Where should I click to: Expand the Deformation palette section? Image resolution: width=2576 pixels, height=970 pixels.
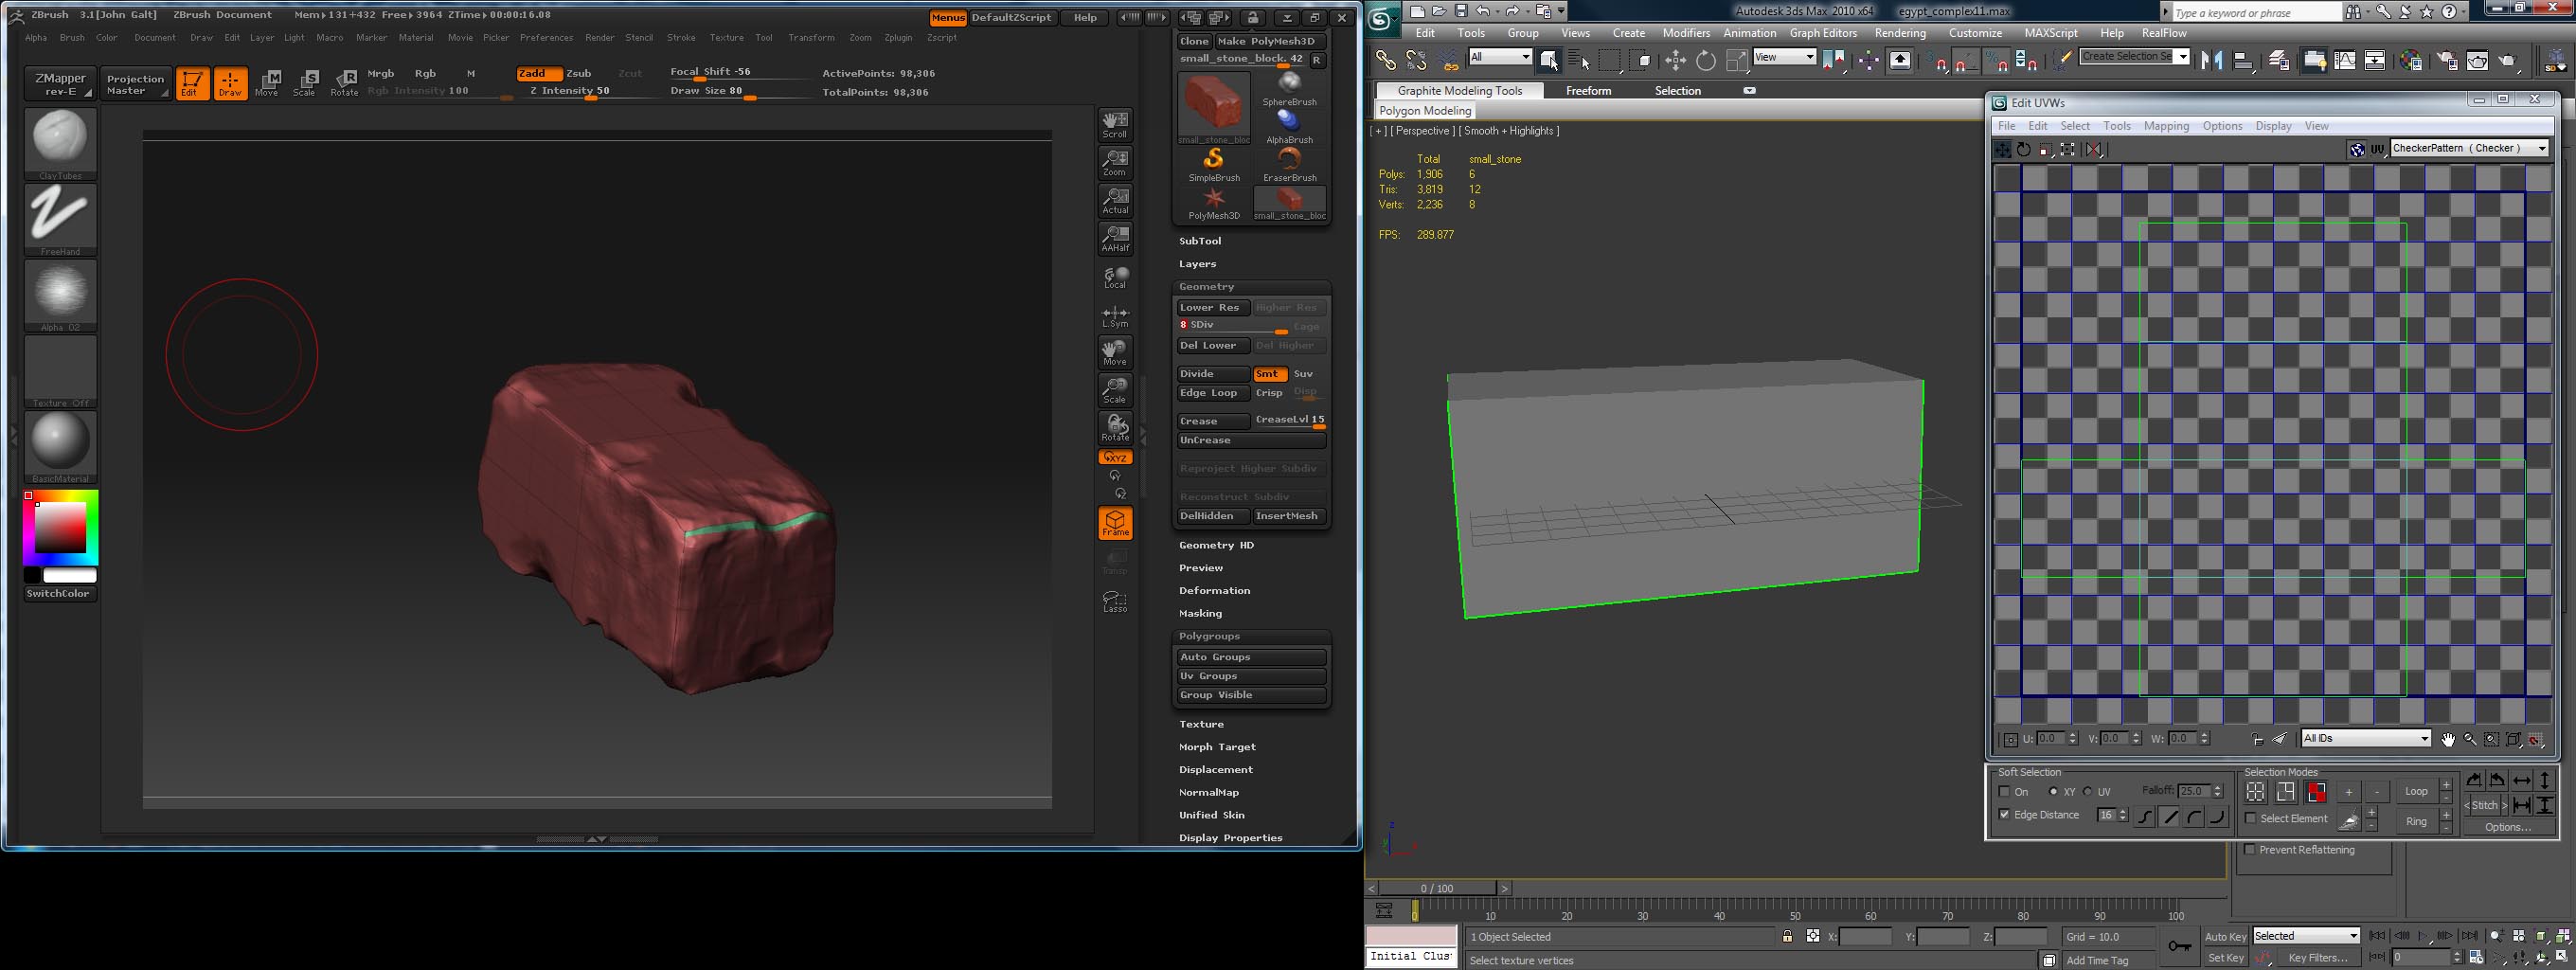click(x=1214, y=591)
